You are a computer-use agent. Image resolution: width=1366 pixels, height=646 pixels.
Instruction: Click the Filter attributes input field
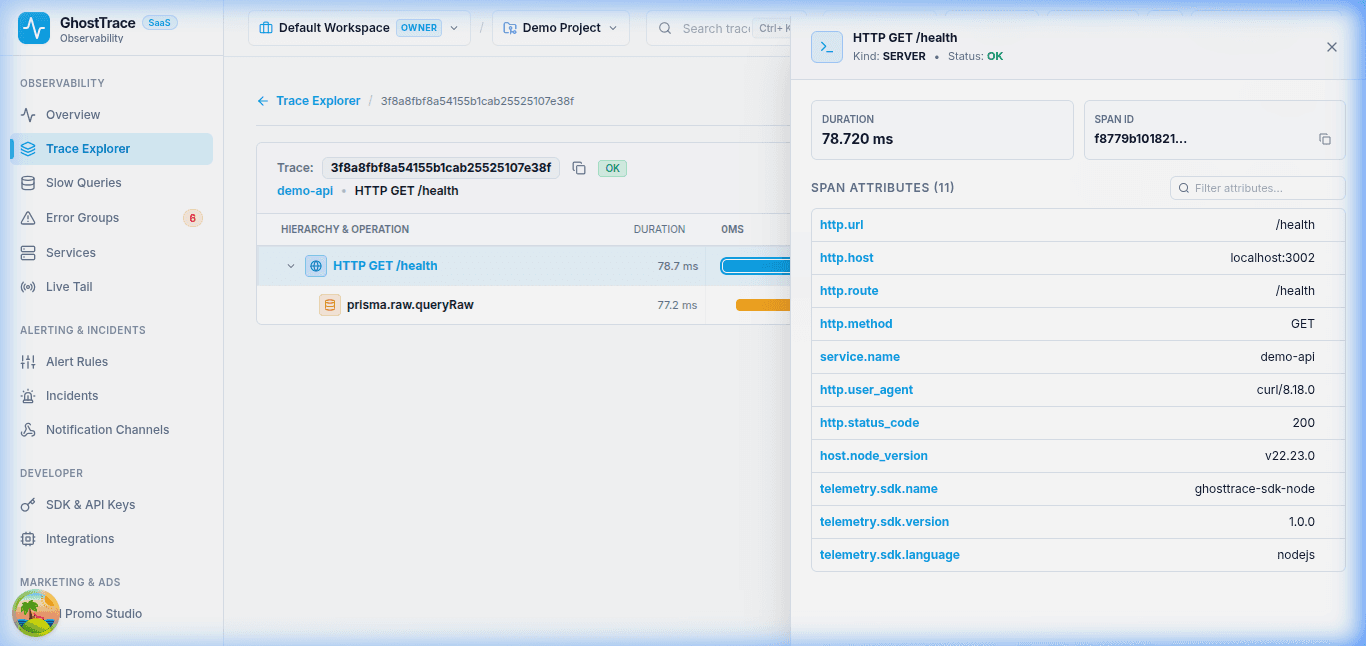click(x=1258, y=188)
